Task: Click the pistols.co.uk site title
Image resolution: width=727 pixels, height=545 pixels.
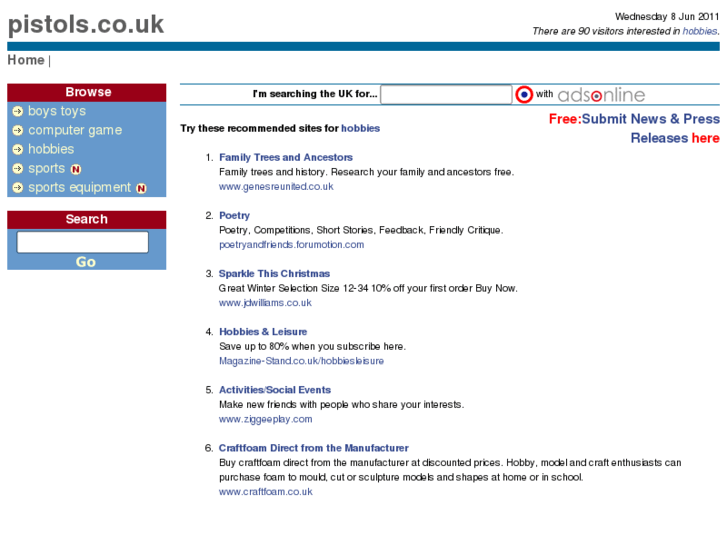Action: click(x=86, y=25)
